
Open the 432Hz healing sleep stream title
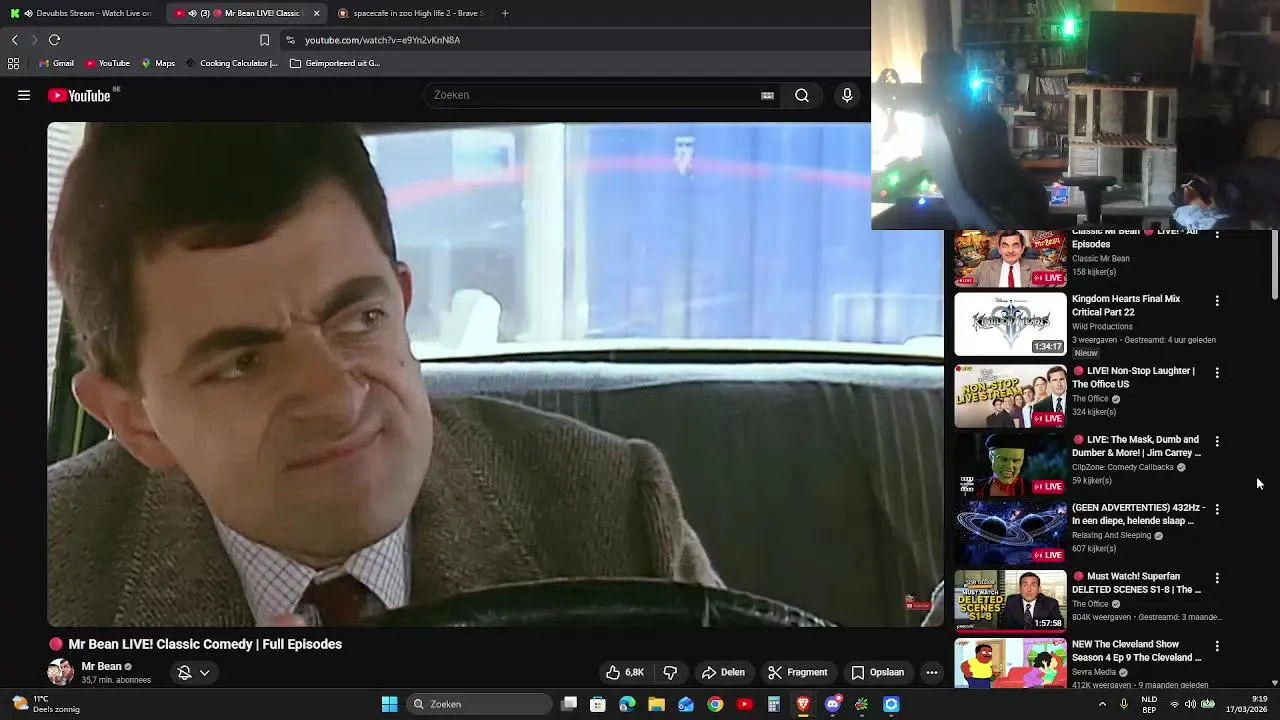click(1138, 514)
